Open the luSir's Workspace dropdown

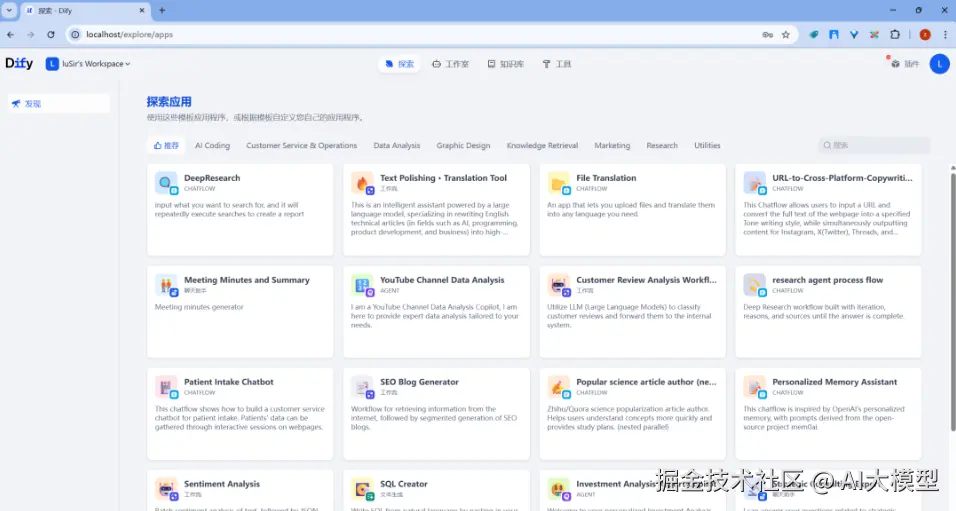88,63
